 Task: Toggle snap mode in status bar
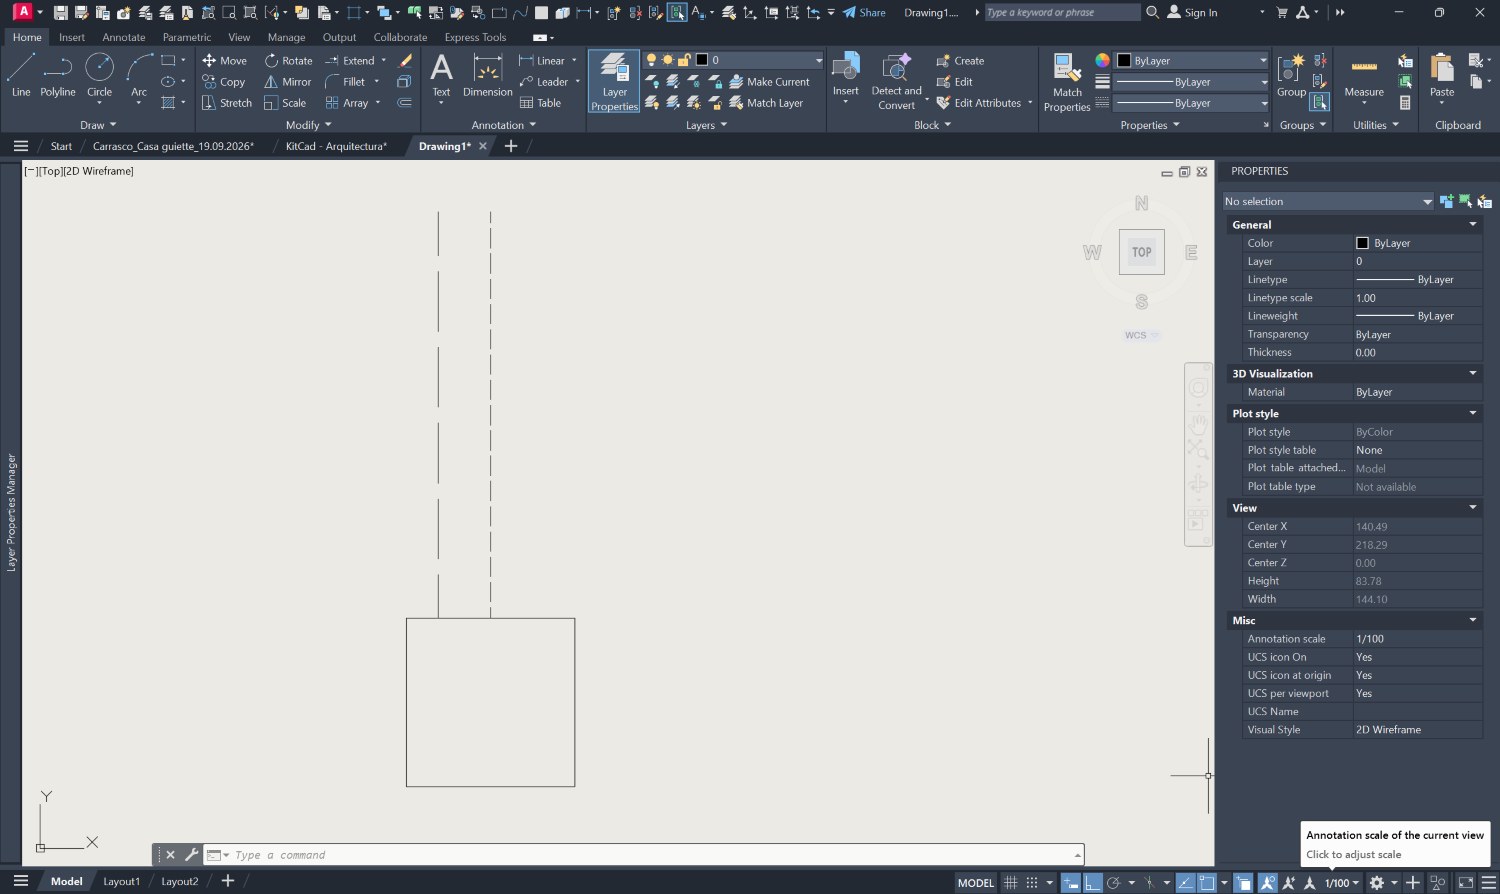pyautogui.click(x=1032, y=883)
